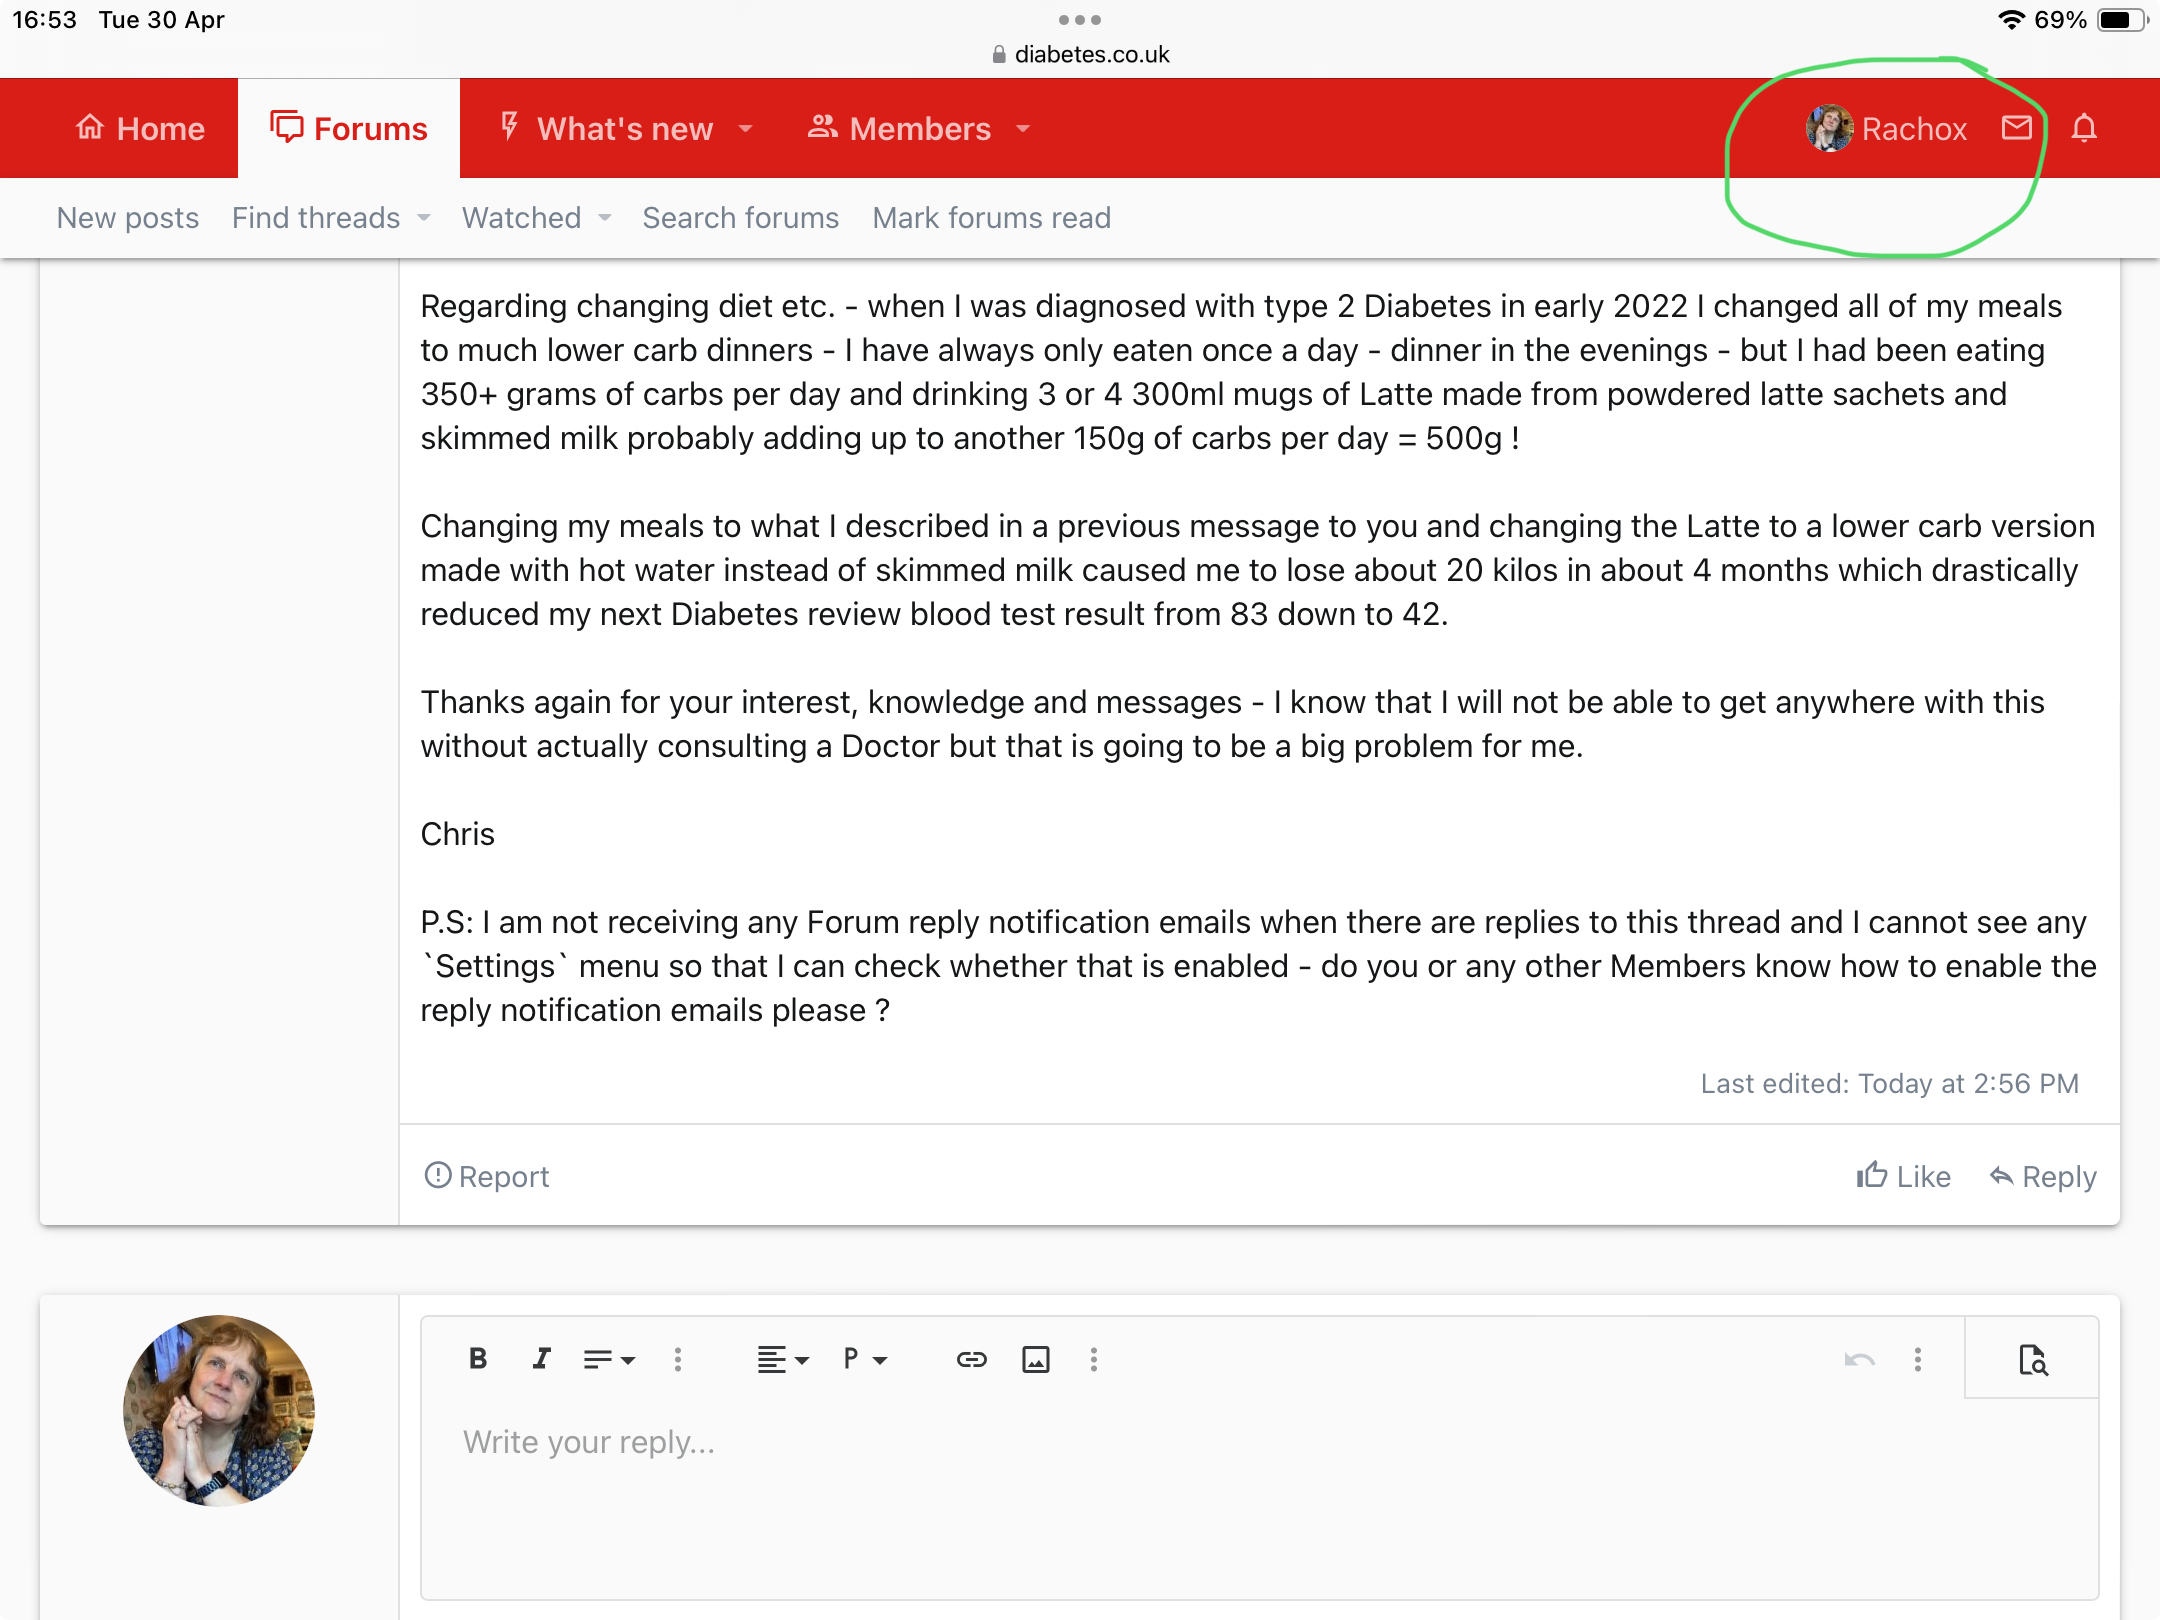The image size is (2160, 1620).
Task: Report this post
Action: (x=487, y=1176)
